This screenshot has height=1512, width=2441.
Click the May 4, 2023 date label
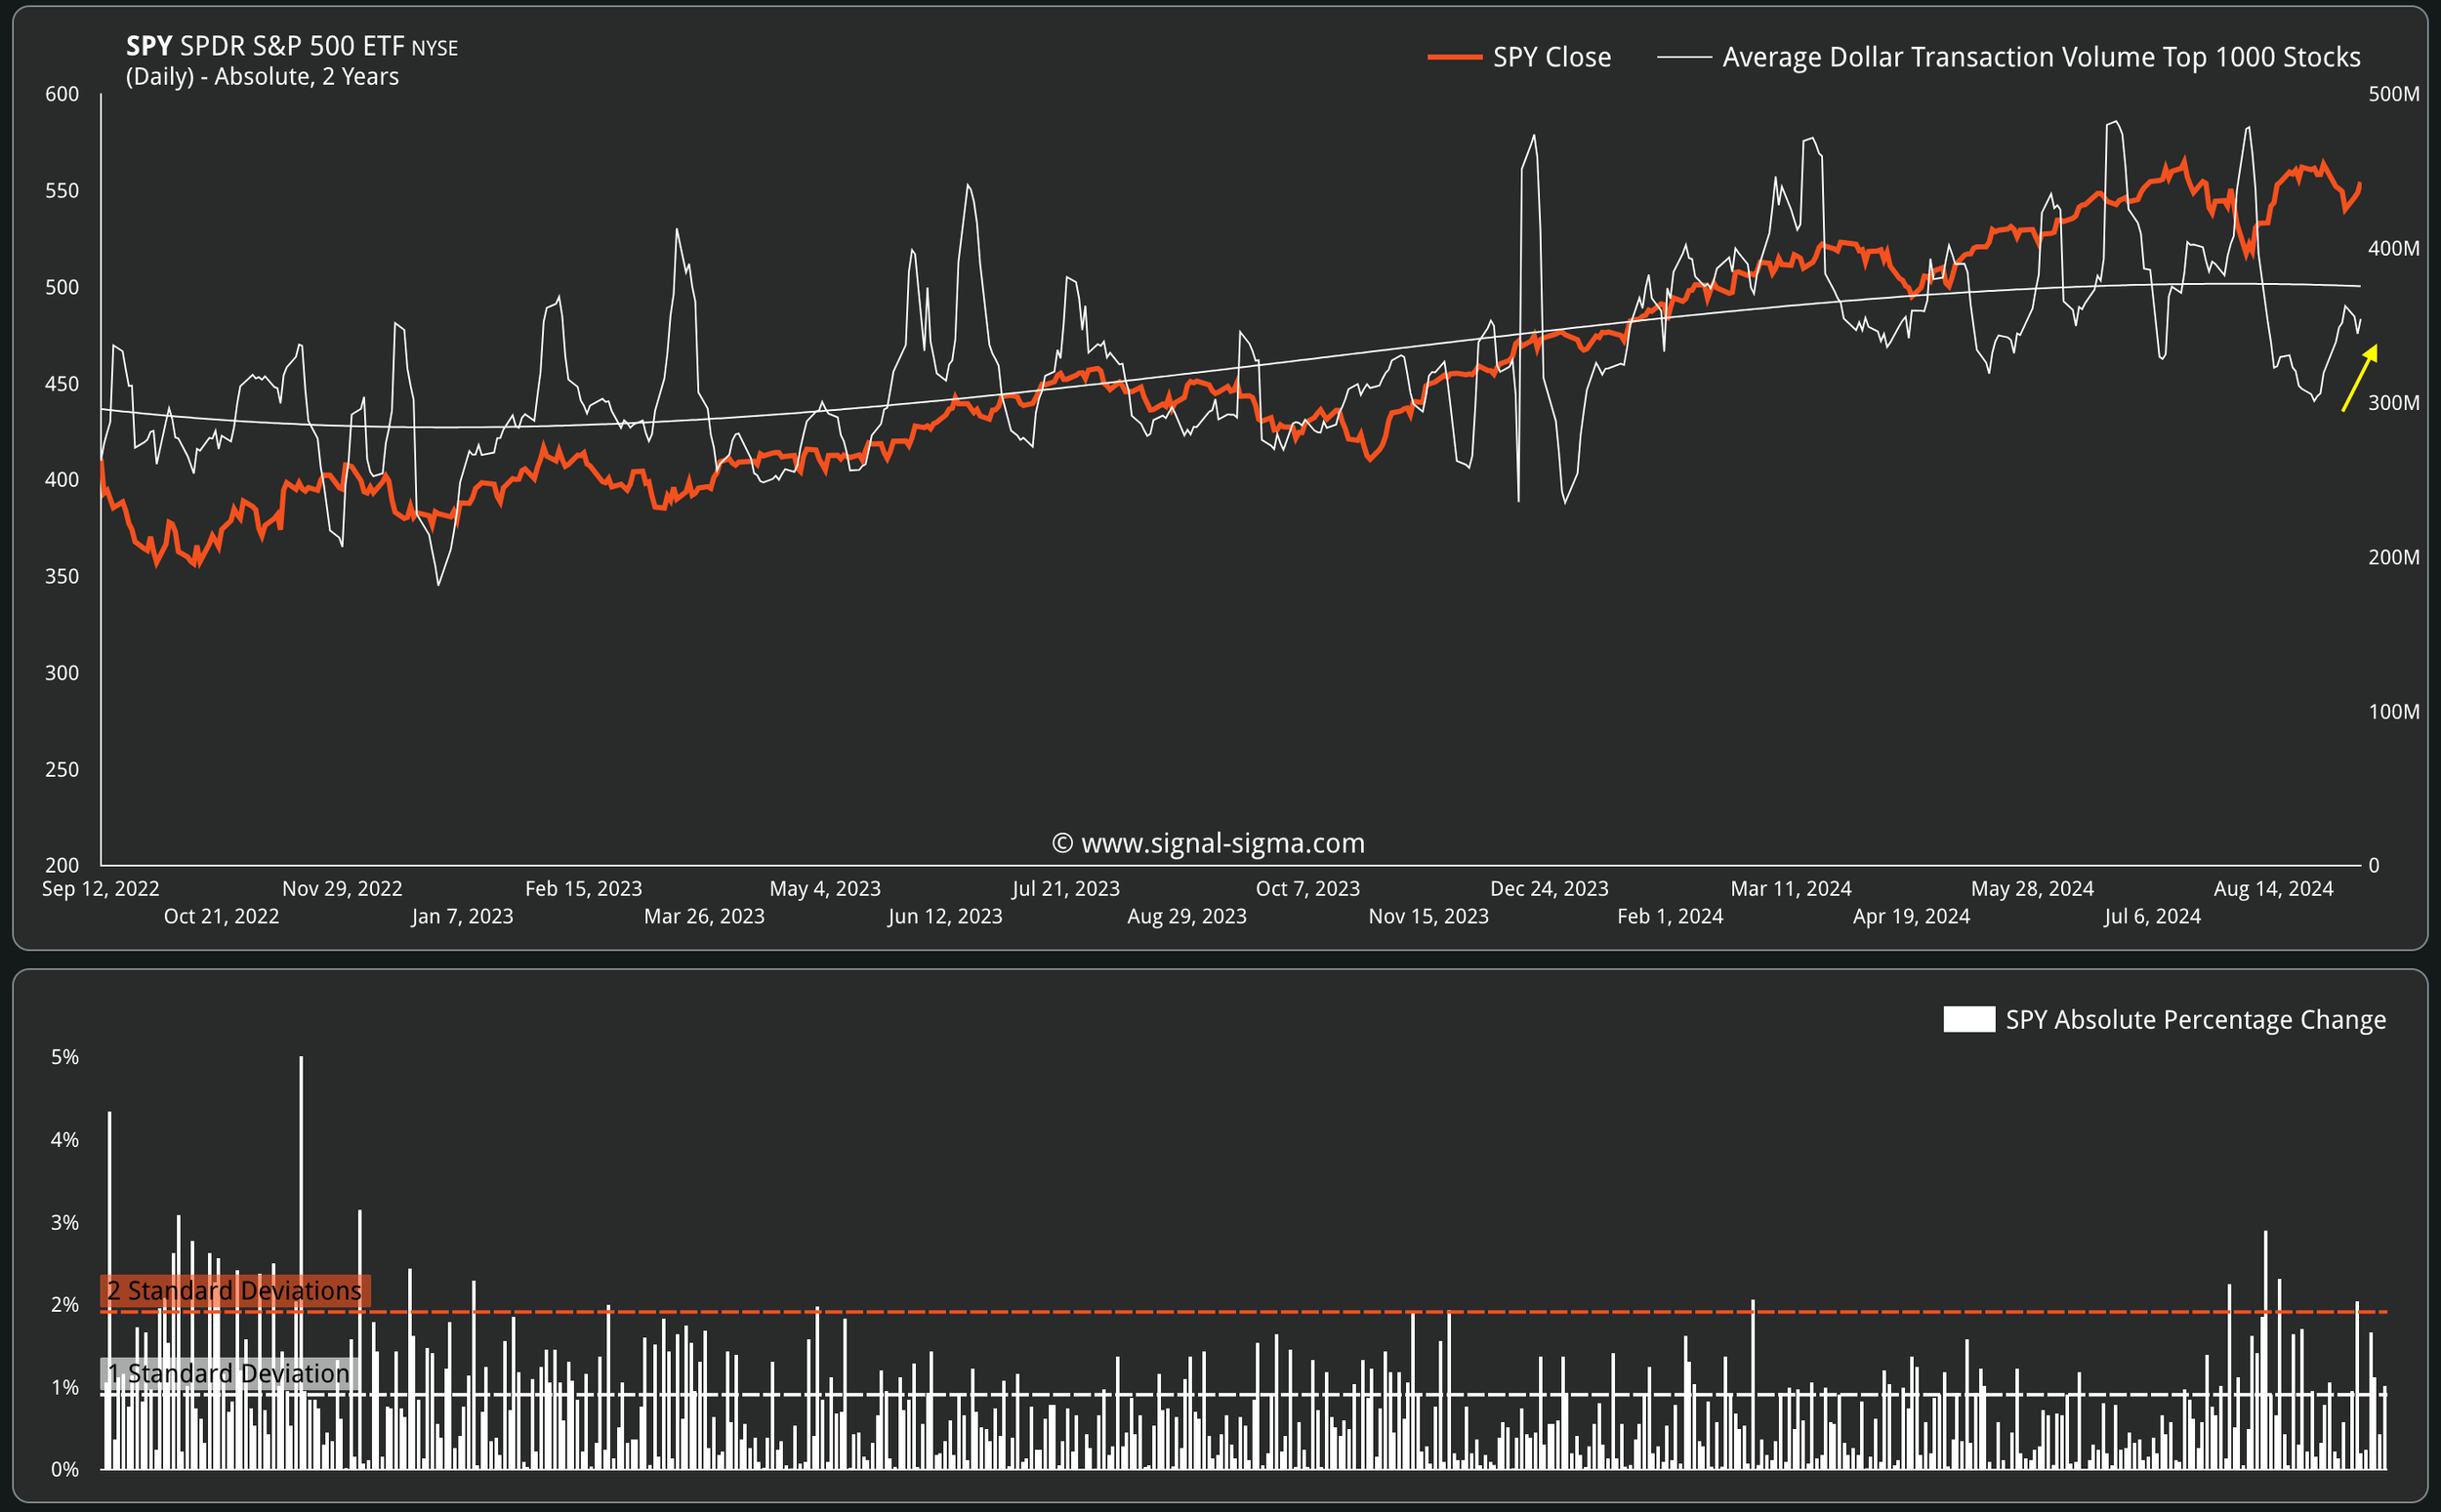825,888
